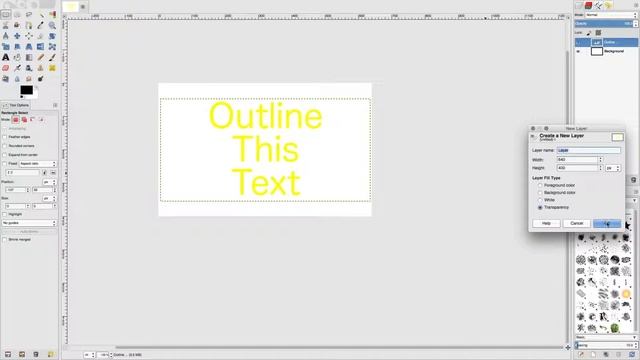Hide the Background layer via eye icon
The height and width of the screenshot is (360, 640).
(x=578, y=51)
